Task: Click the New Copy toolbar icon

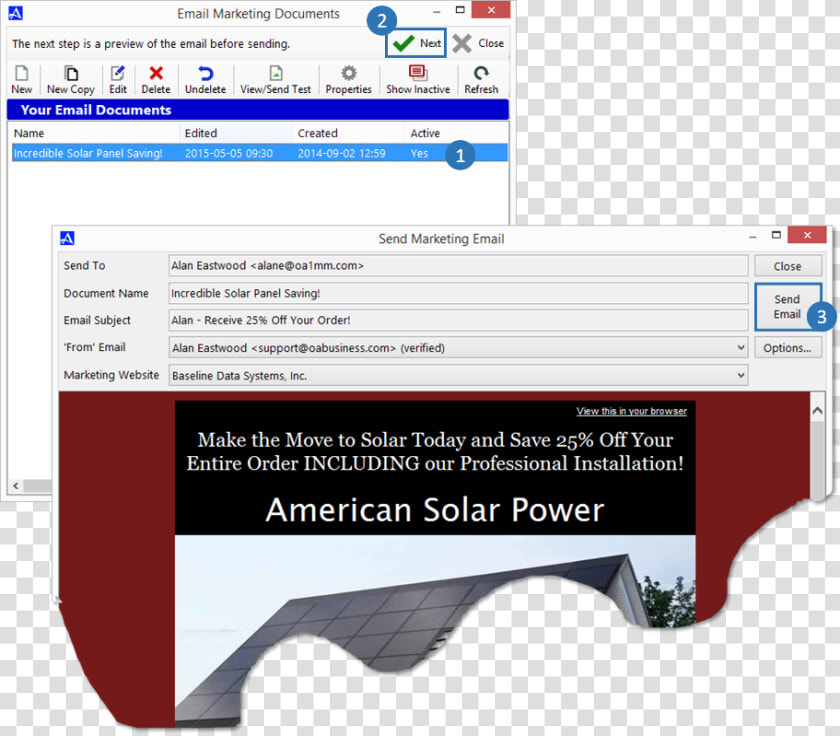Action: 71,80
